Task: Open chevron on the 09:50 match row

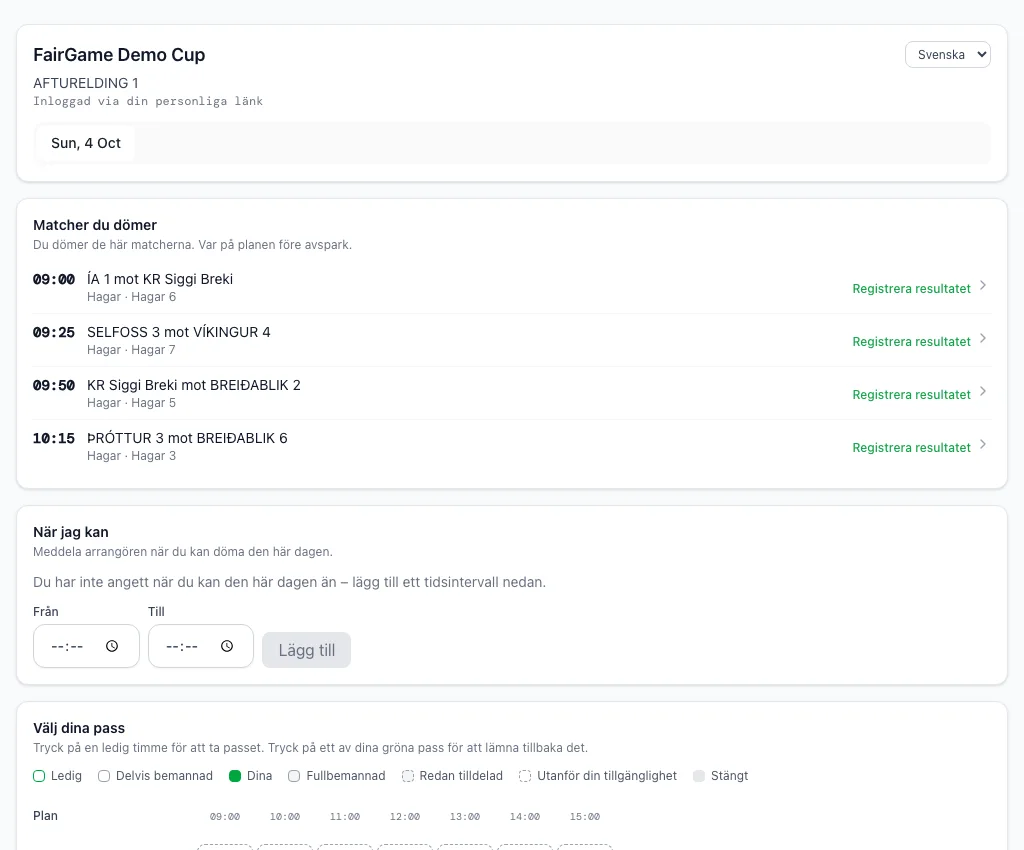Action: pyautogui.click(x=983, y=391)
